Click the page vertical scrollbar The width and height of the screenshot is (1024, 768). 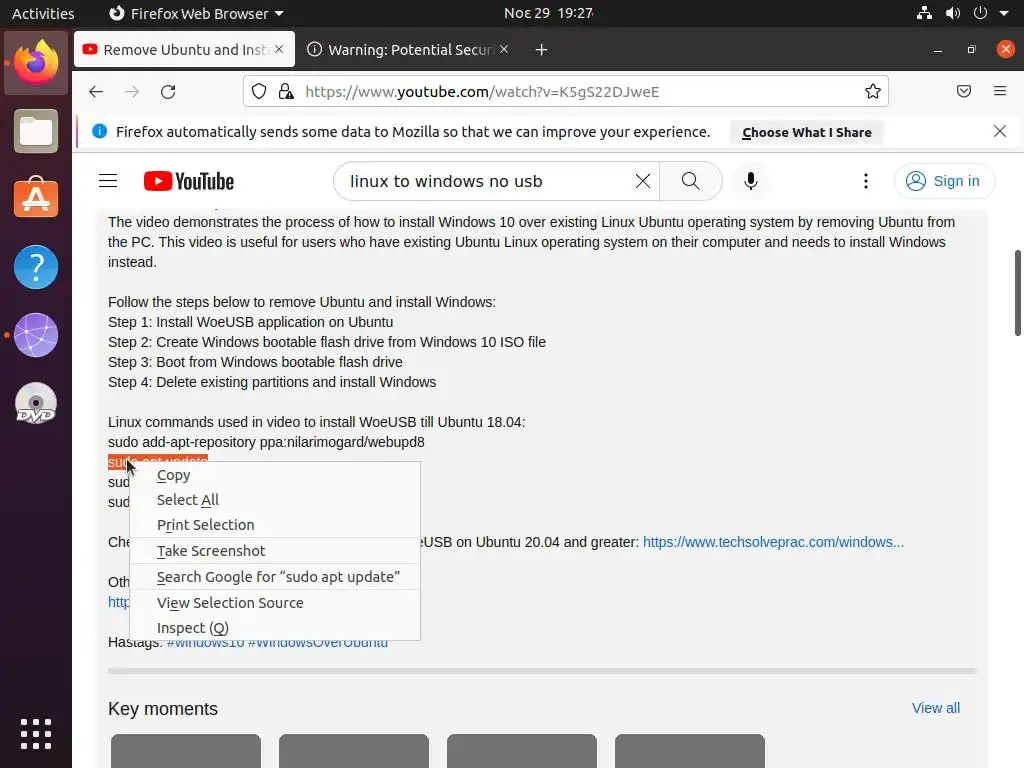coord(1017,293)
